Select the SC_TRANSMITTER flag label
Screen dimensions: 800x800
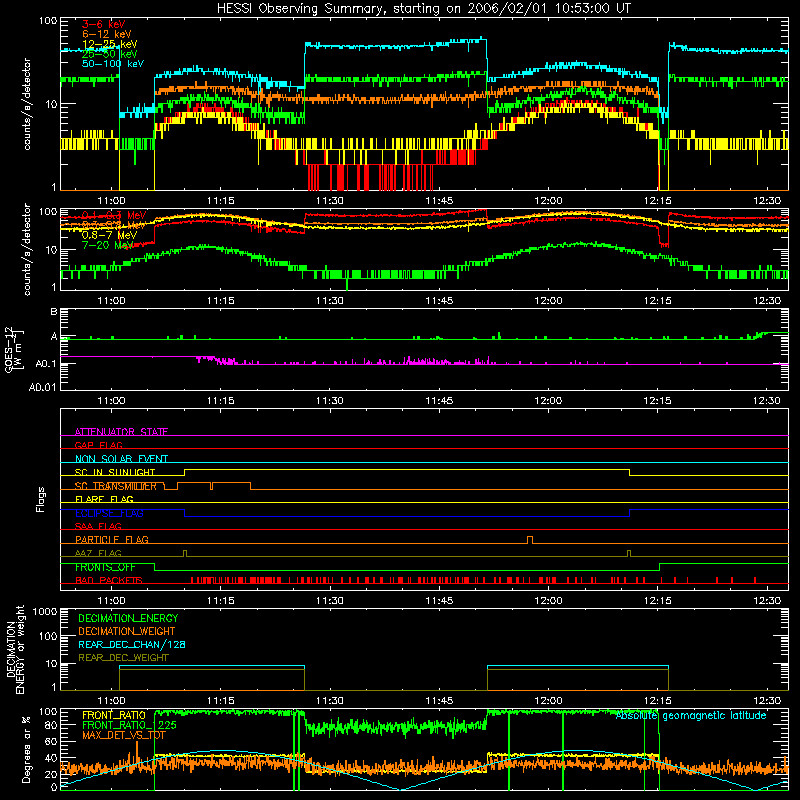click(x=115, y=486)
